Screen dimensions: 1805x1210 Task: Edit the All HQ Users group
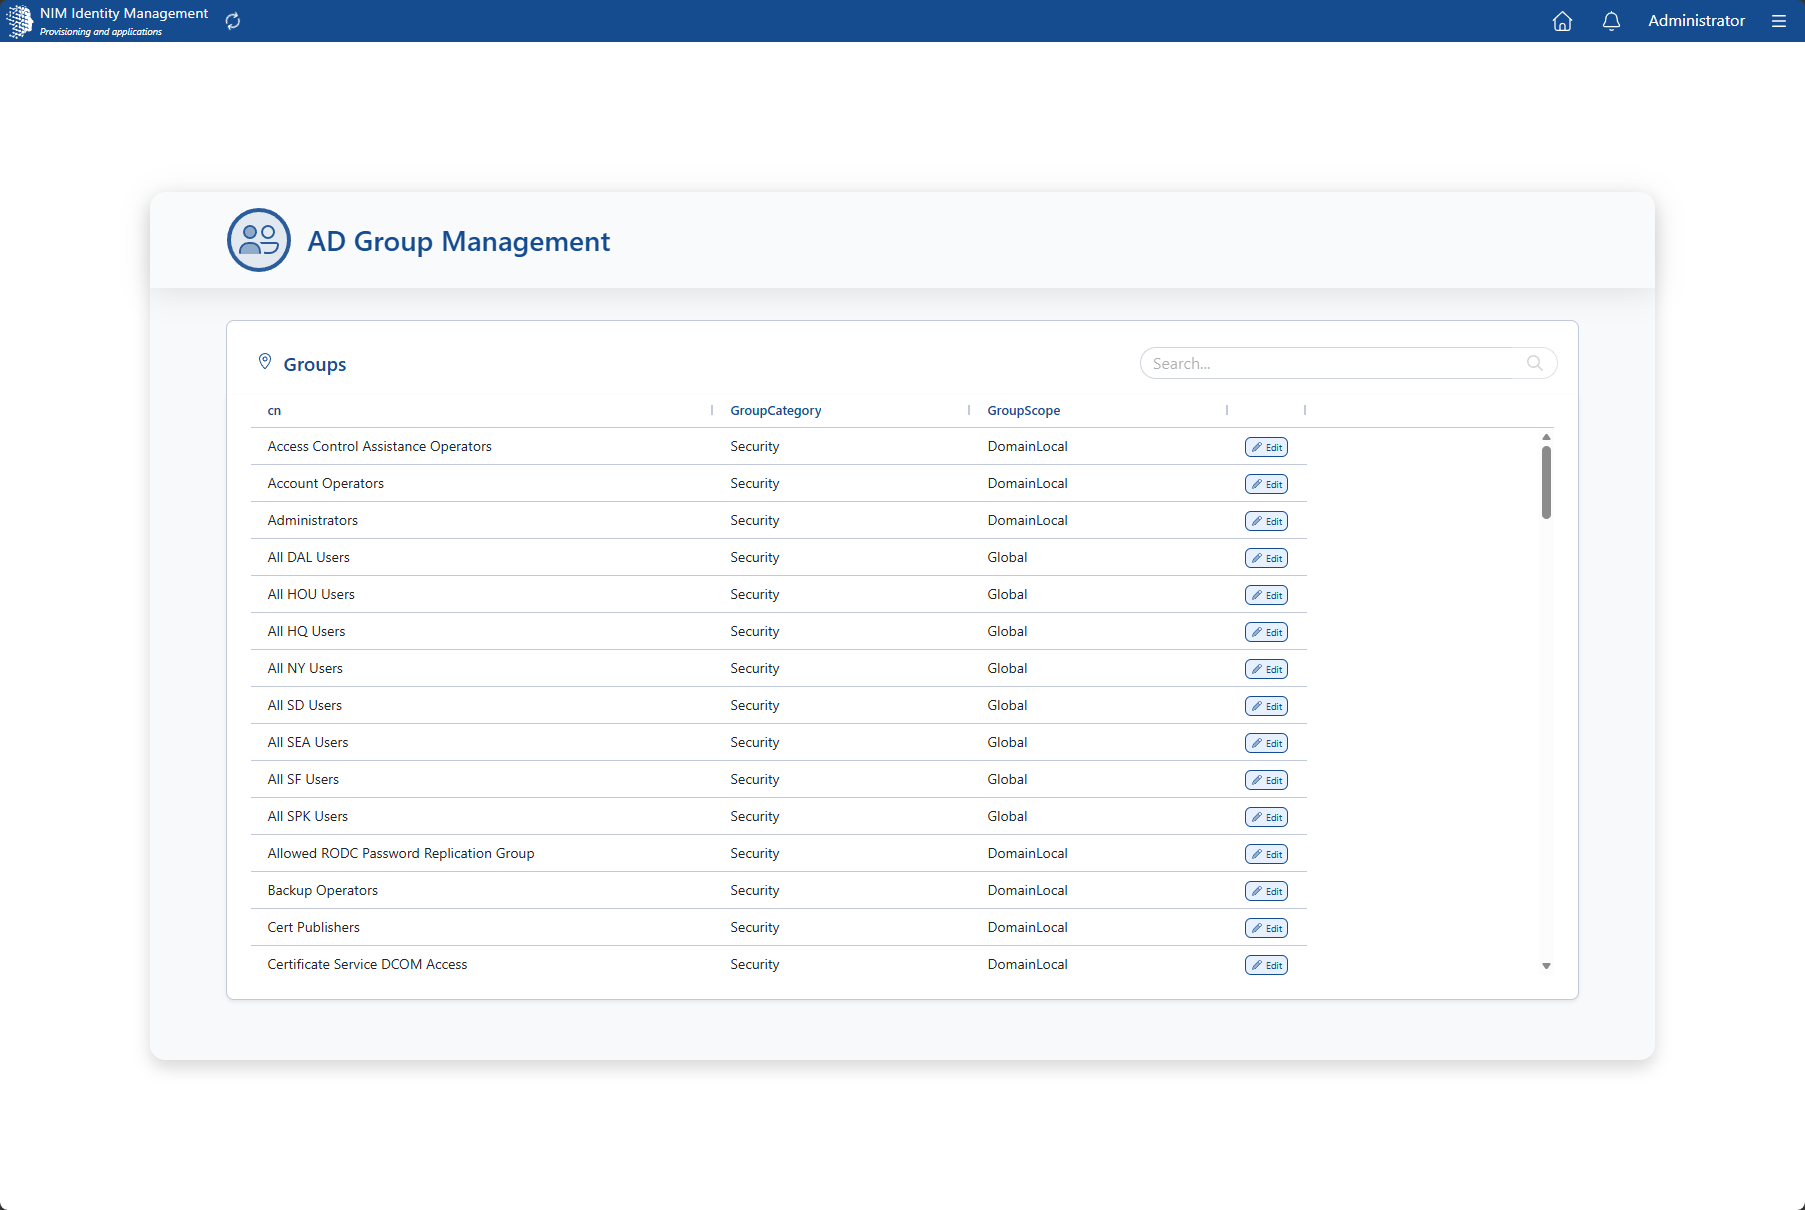click(x=1266, y=632)
